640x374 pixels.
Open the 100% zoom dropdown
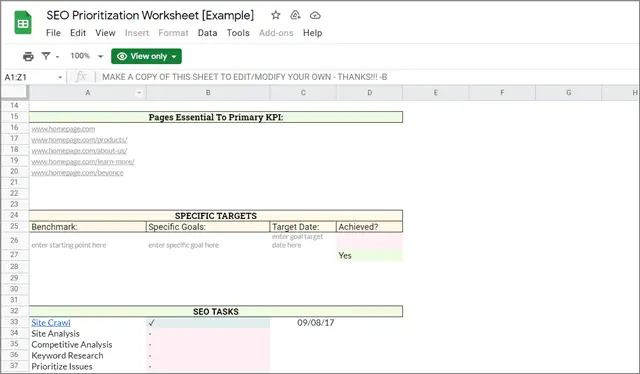[87, 56]
